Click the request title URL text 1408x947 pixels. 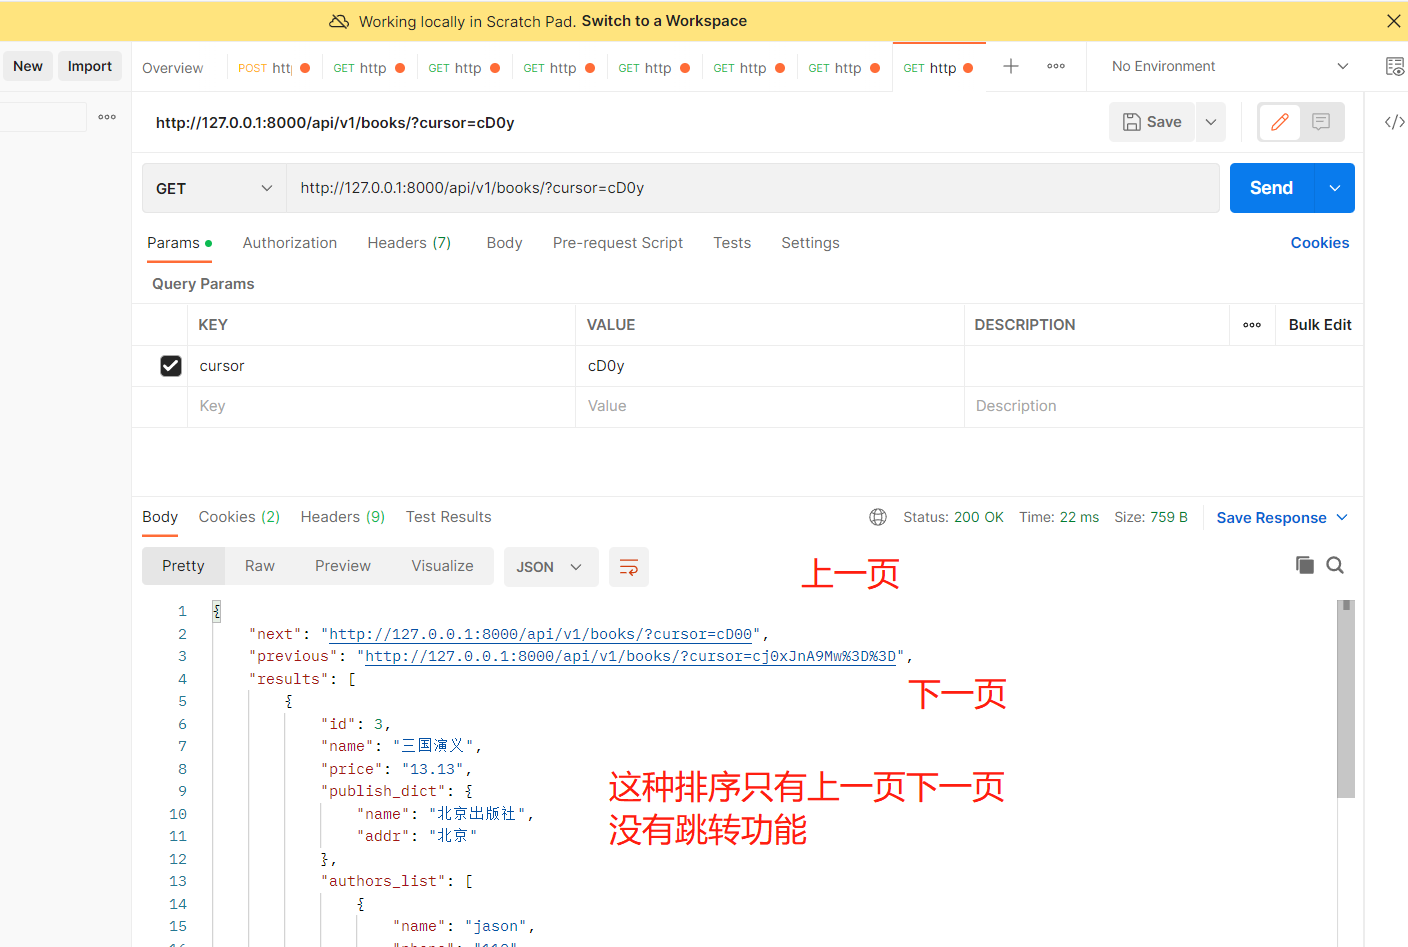pyautogui.click(x=335, y=123)
